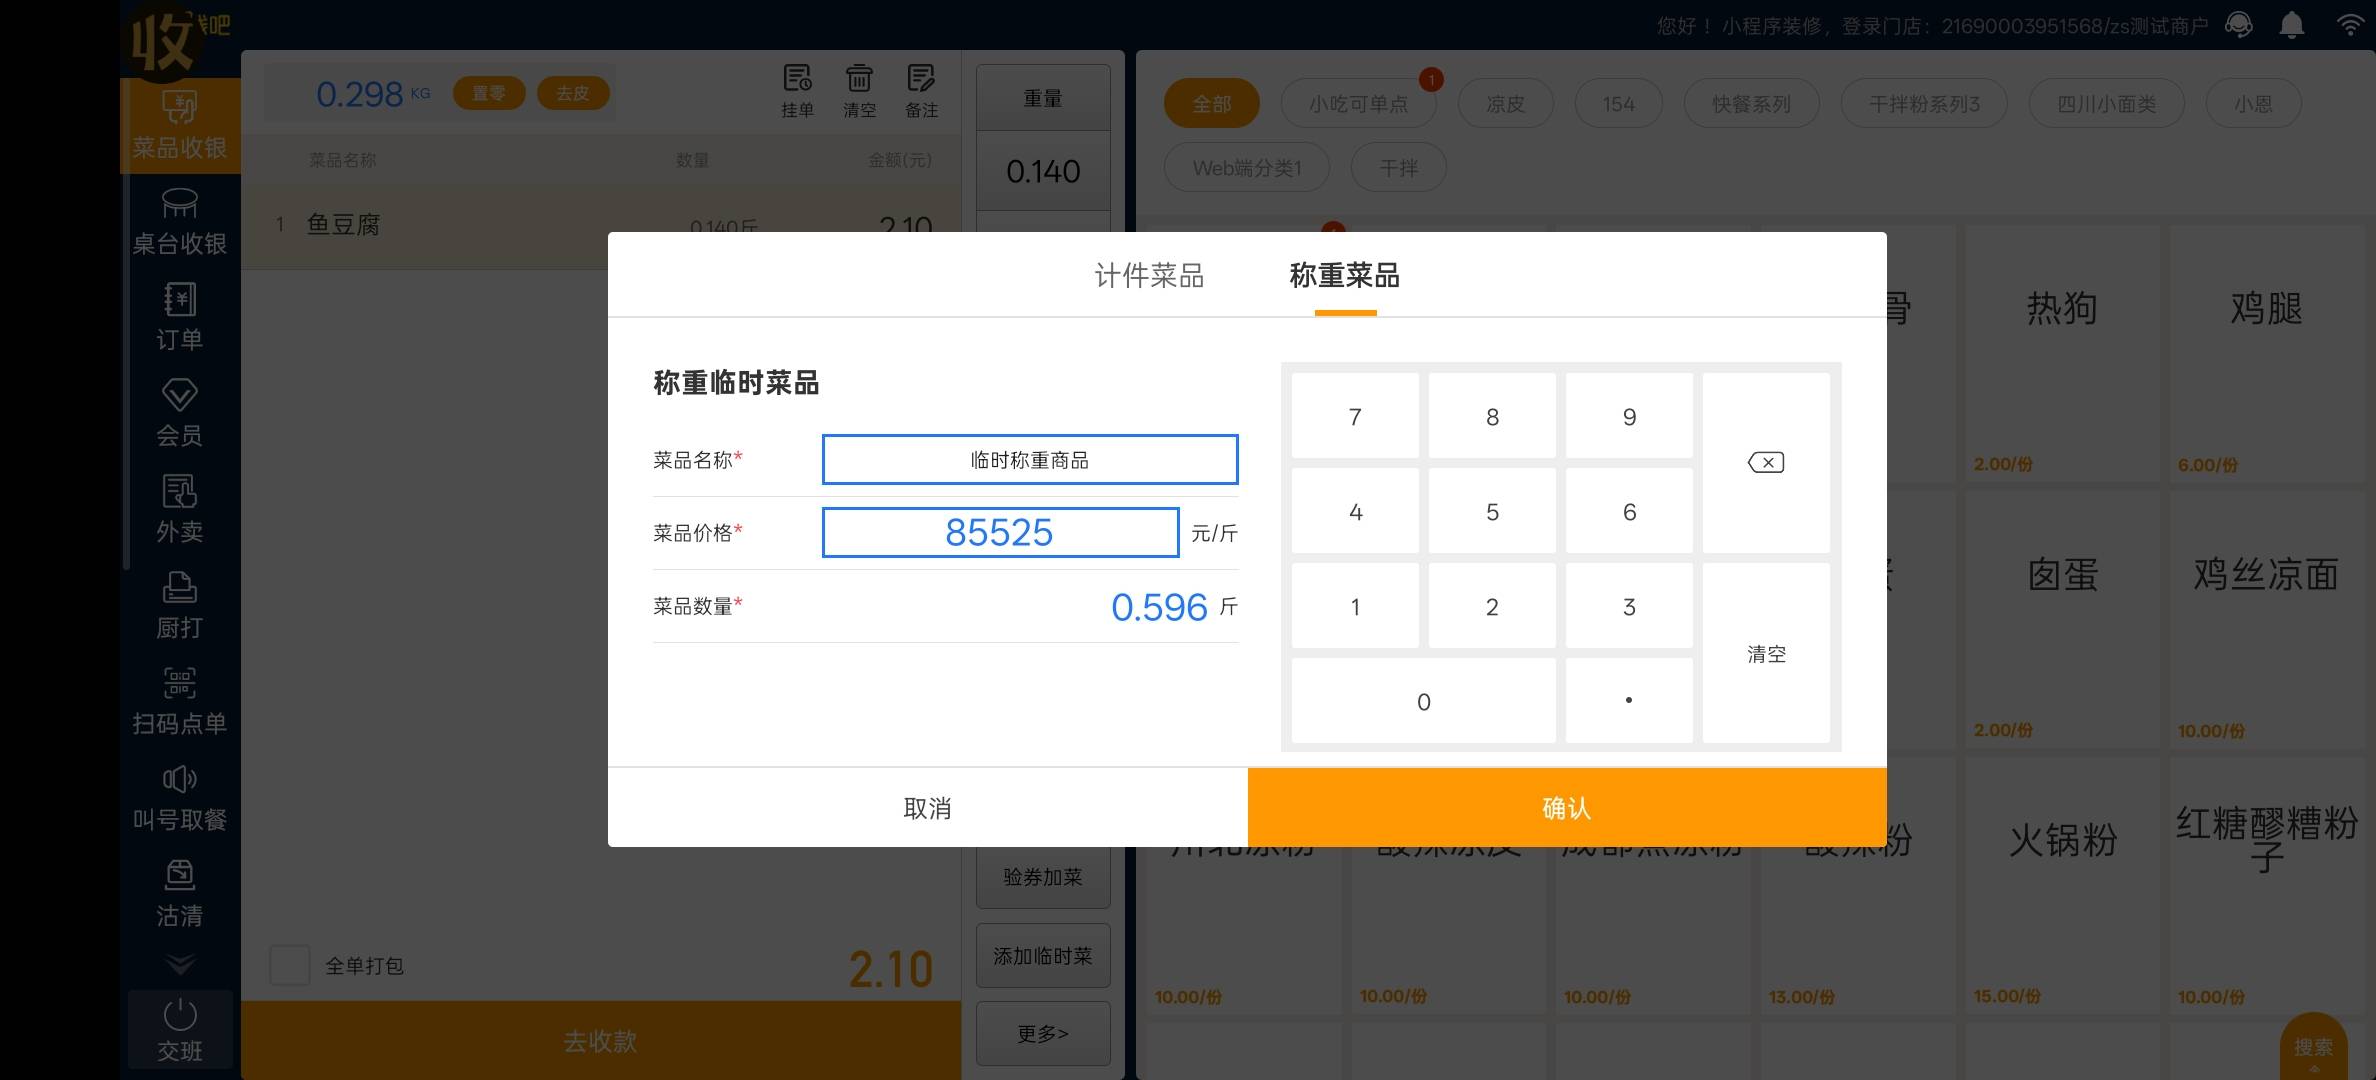The image size is (2376, 1080).
Task: Select the 鸡丝凉面 dish card
Action: coord(2266,618)
